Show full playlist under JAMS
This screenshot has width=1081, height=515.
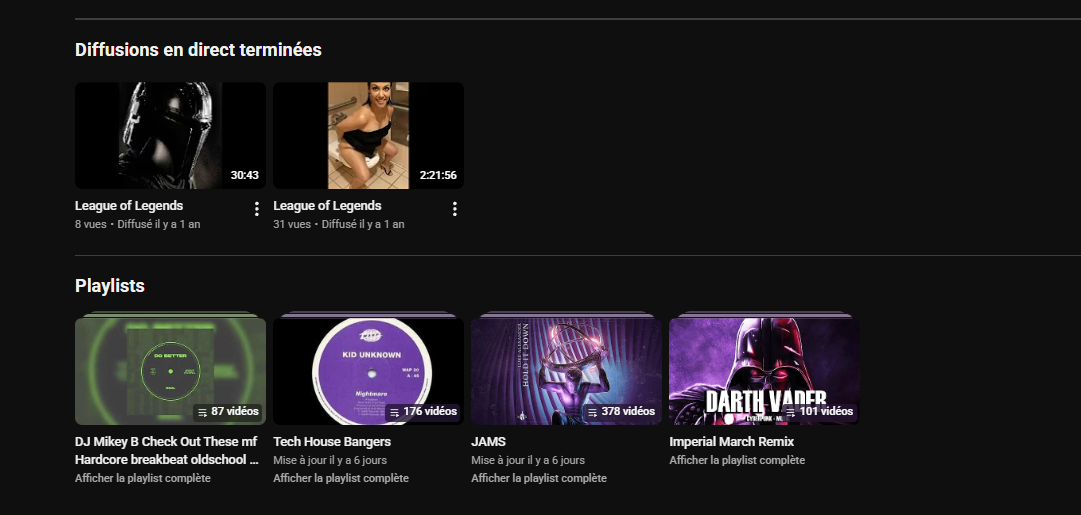click(x=539, y=478)
